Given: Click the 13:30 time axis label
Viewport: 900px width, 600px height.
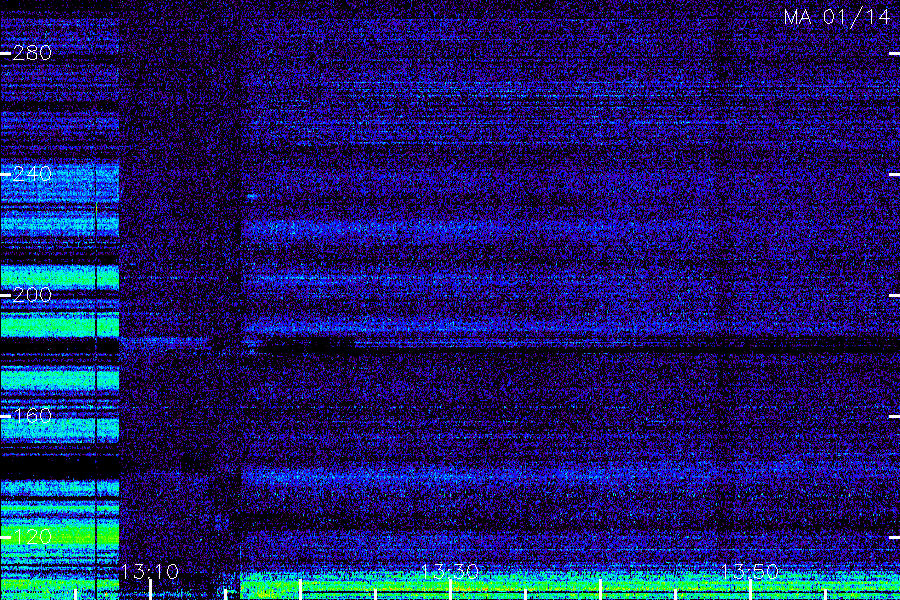Looking at the screenshot, I should point(450,572).
